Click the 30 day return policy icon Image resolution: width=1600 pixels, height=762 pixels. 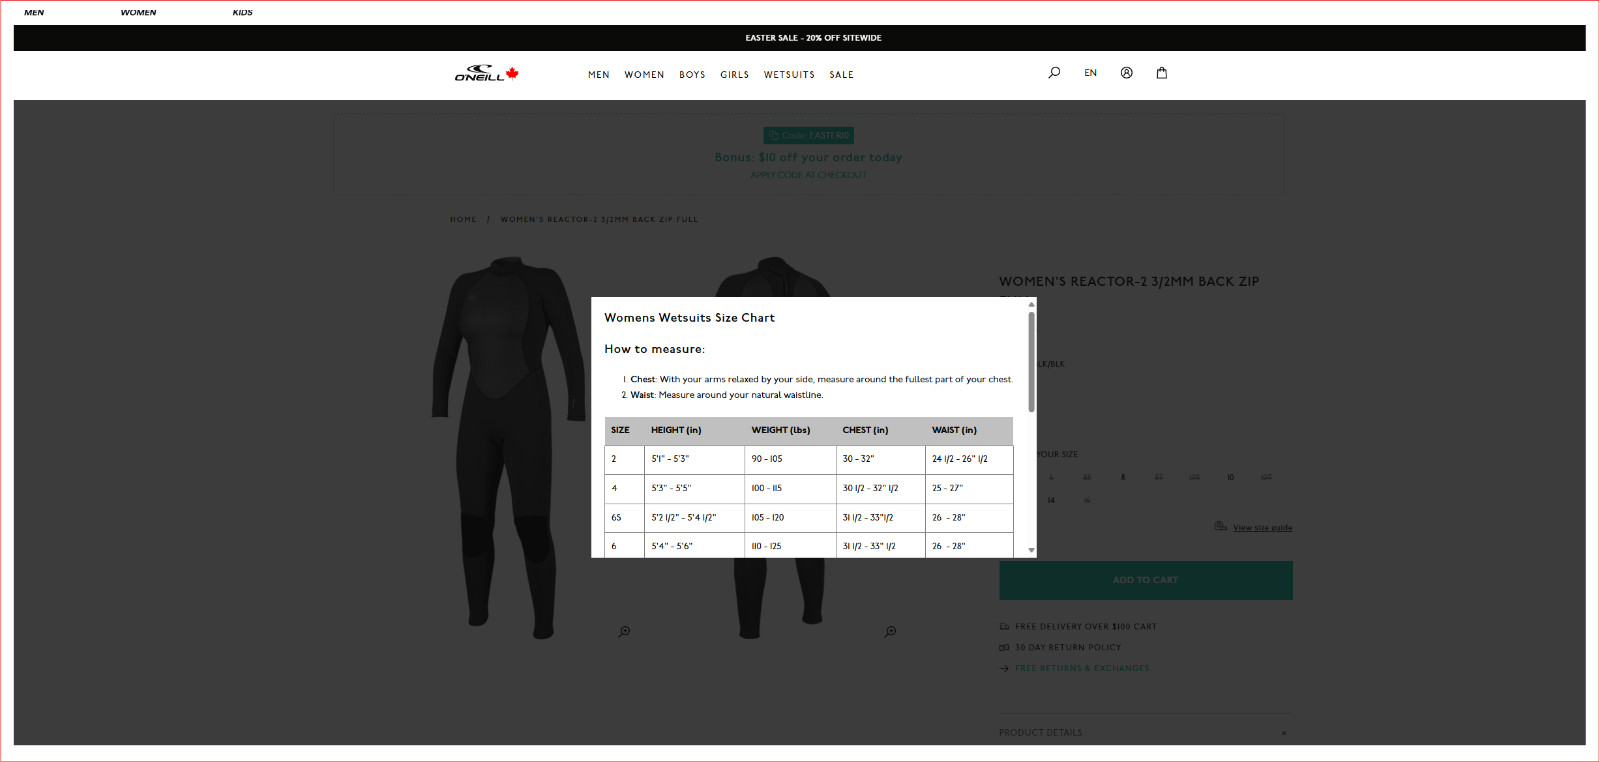pos(1004,648)
